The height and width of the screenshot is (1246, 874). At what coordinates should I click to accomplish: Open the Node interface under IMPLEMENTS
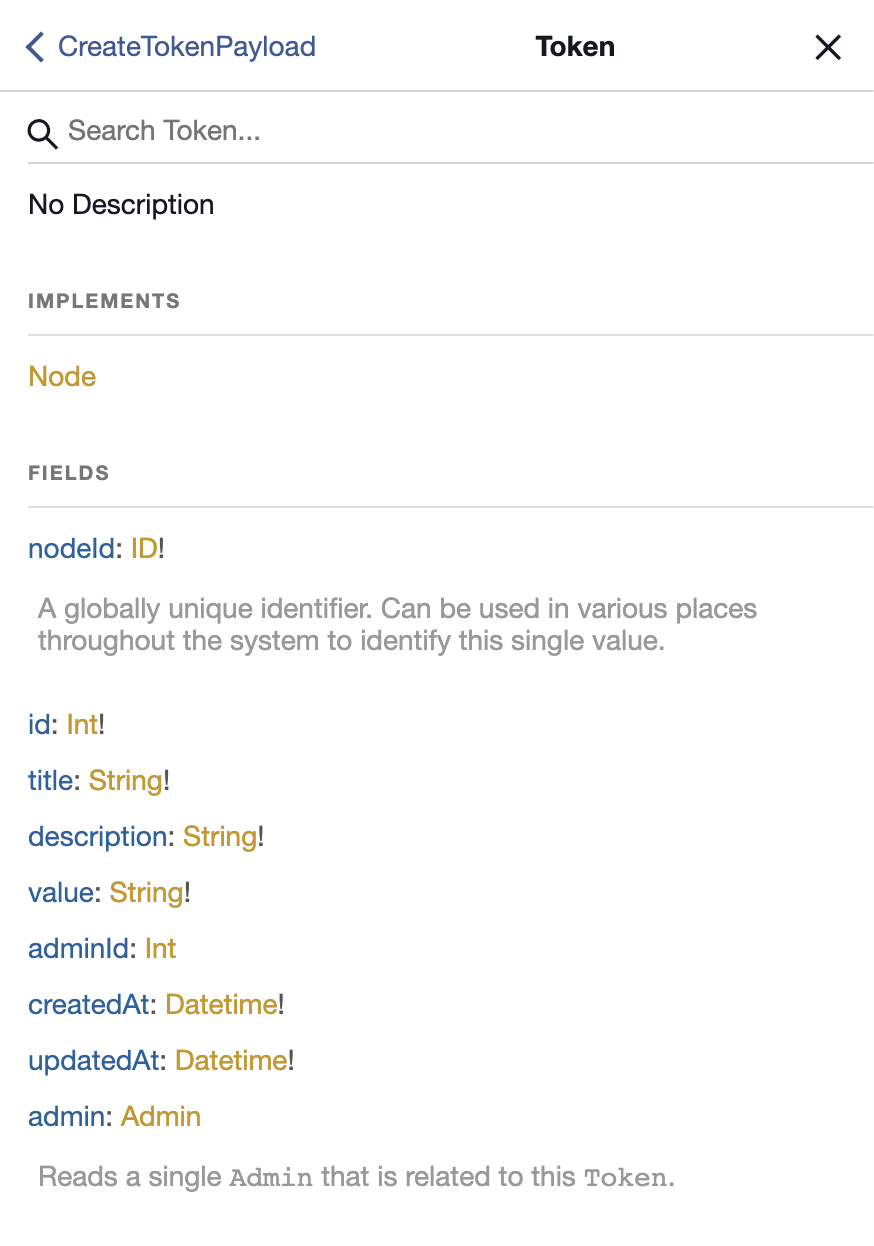(x=62, y=376)
